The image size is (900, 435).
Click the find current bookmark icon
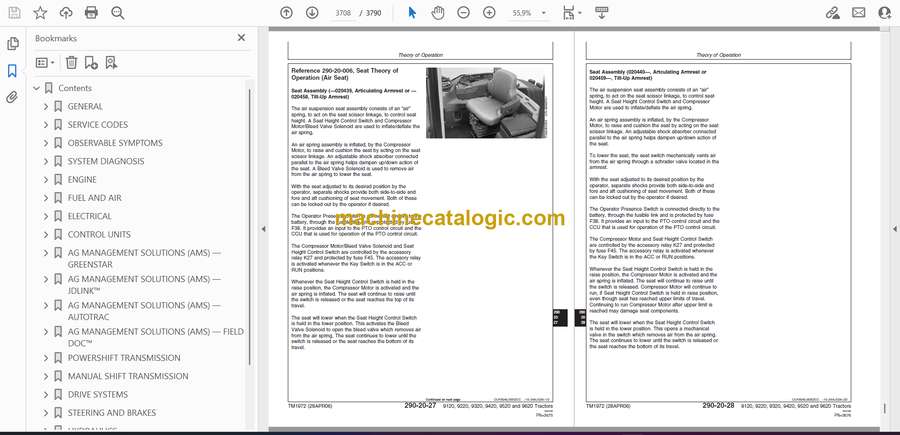[111, 63]
